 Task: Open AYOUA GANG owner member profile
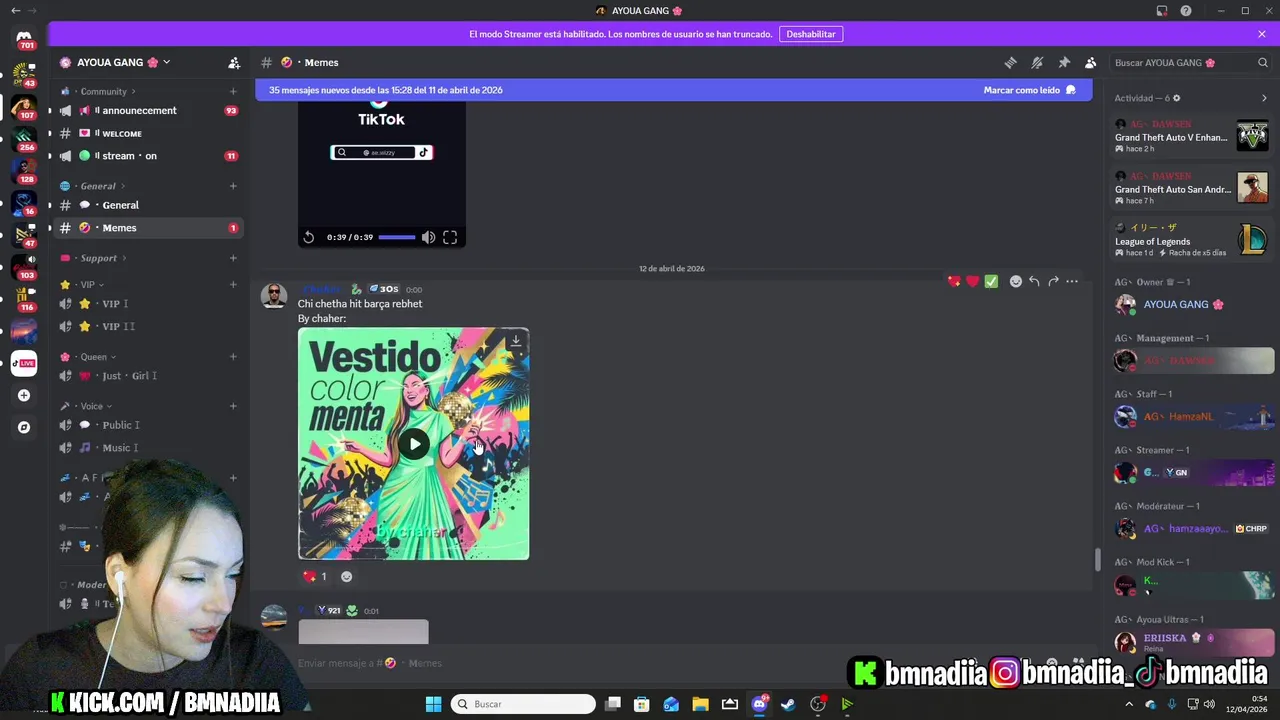(x=1192, y=304)
